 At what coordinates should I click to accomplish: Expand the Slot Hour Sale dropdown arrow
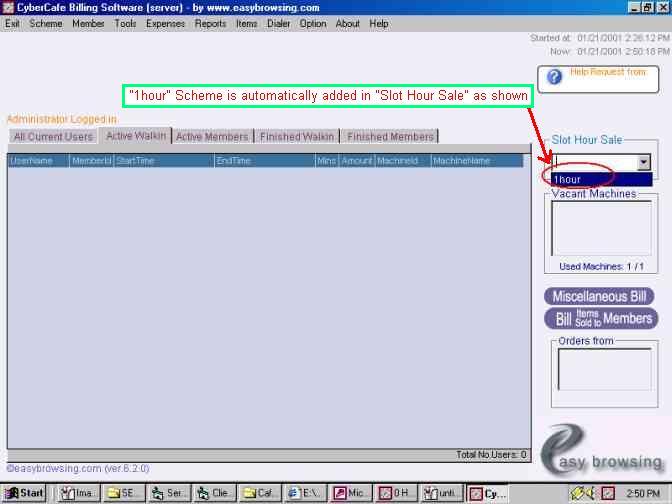[x=643, y=162]
